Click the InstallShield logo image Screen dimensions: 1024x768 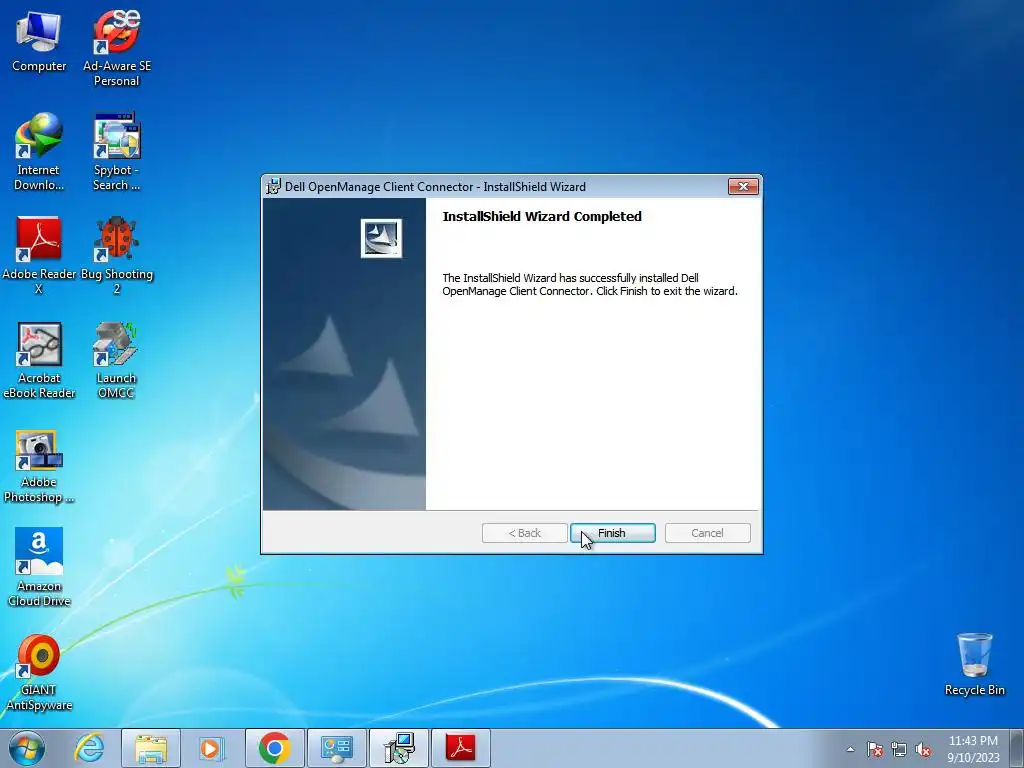coord(381,238)
